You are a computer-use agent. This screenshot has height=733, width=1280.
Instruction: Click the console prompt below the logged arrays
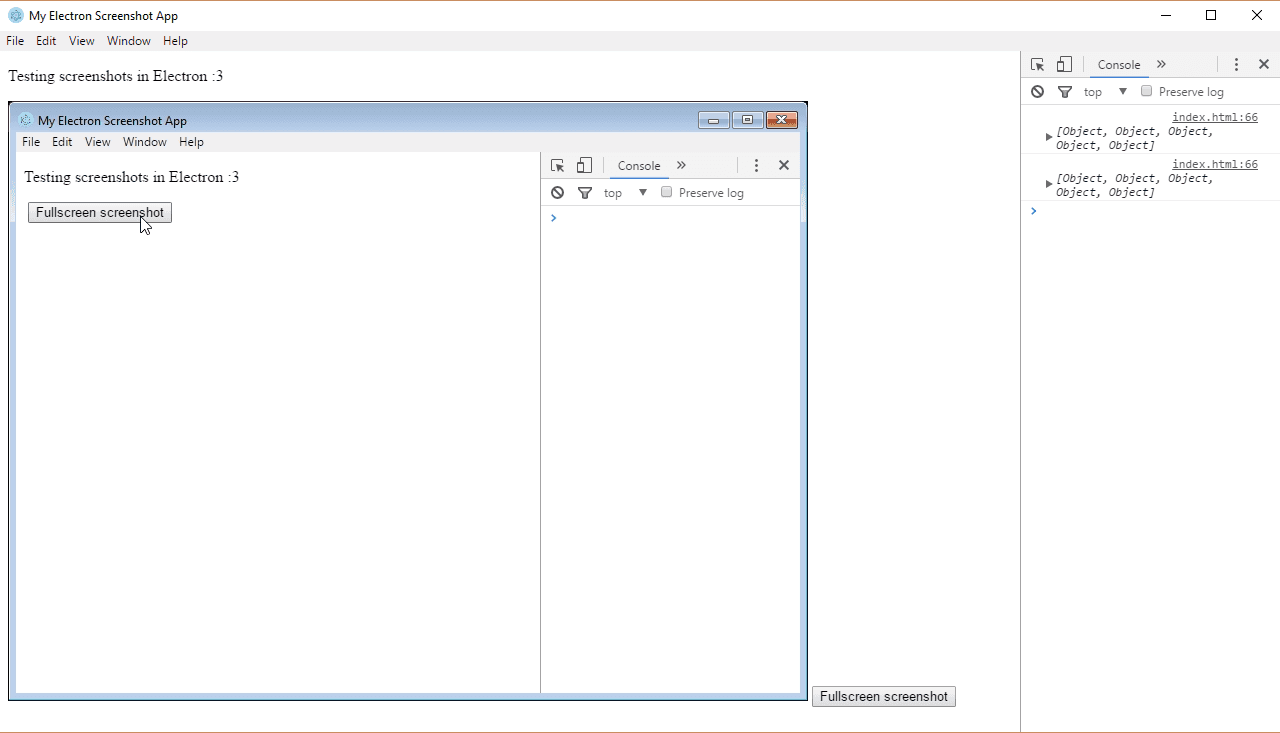[1150, 212]
